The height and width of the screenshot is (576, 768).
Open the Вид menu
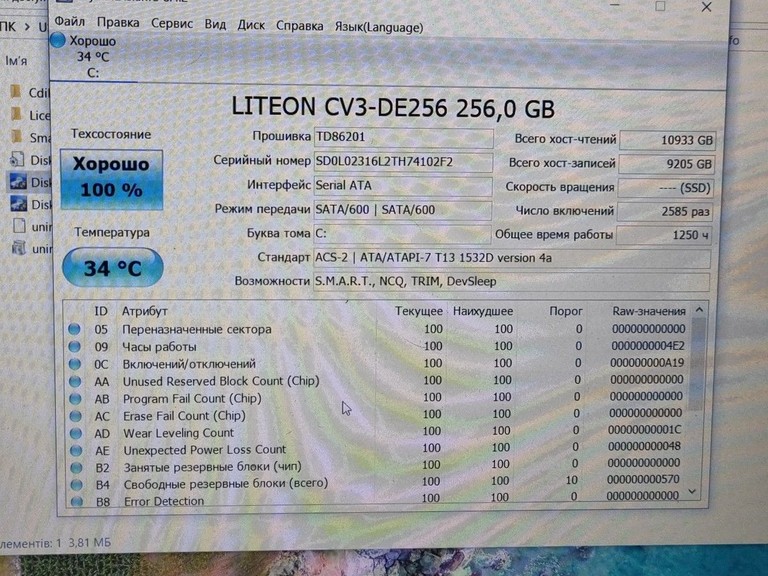tap(215, 24)
